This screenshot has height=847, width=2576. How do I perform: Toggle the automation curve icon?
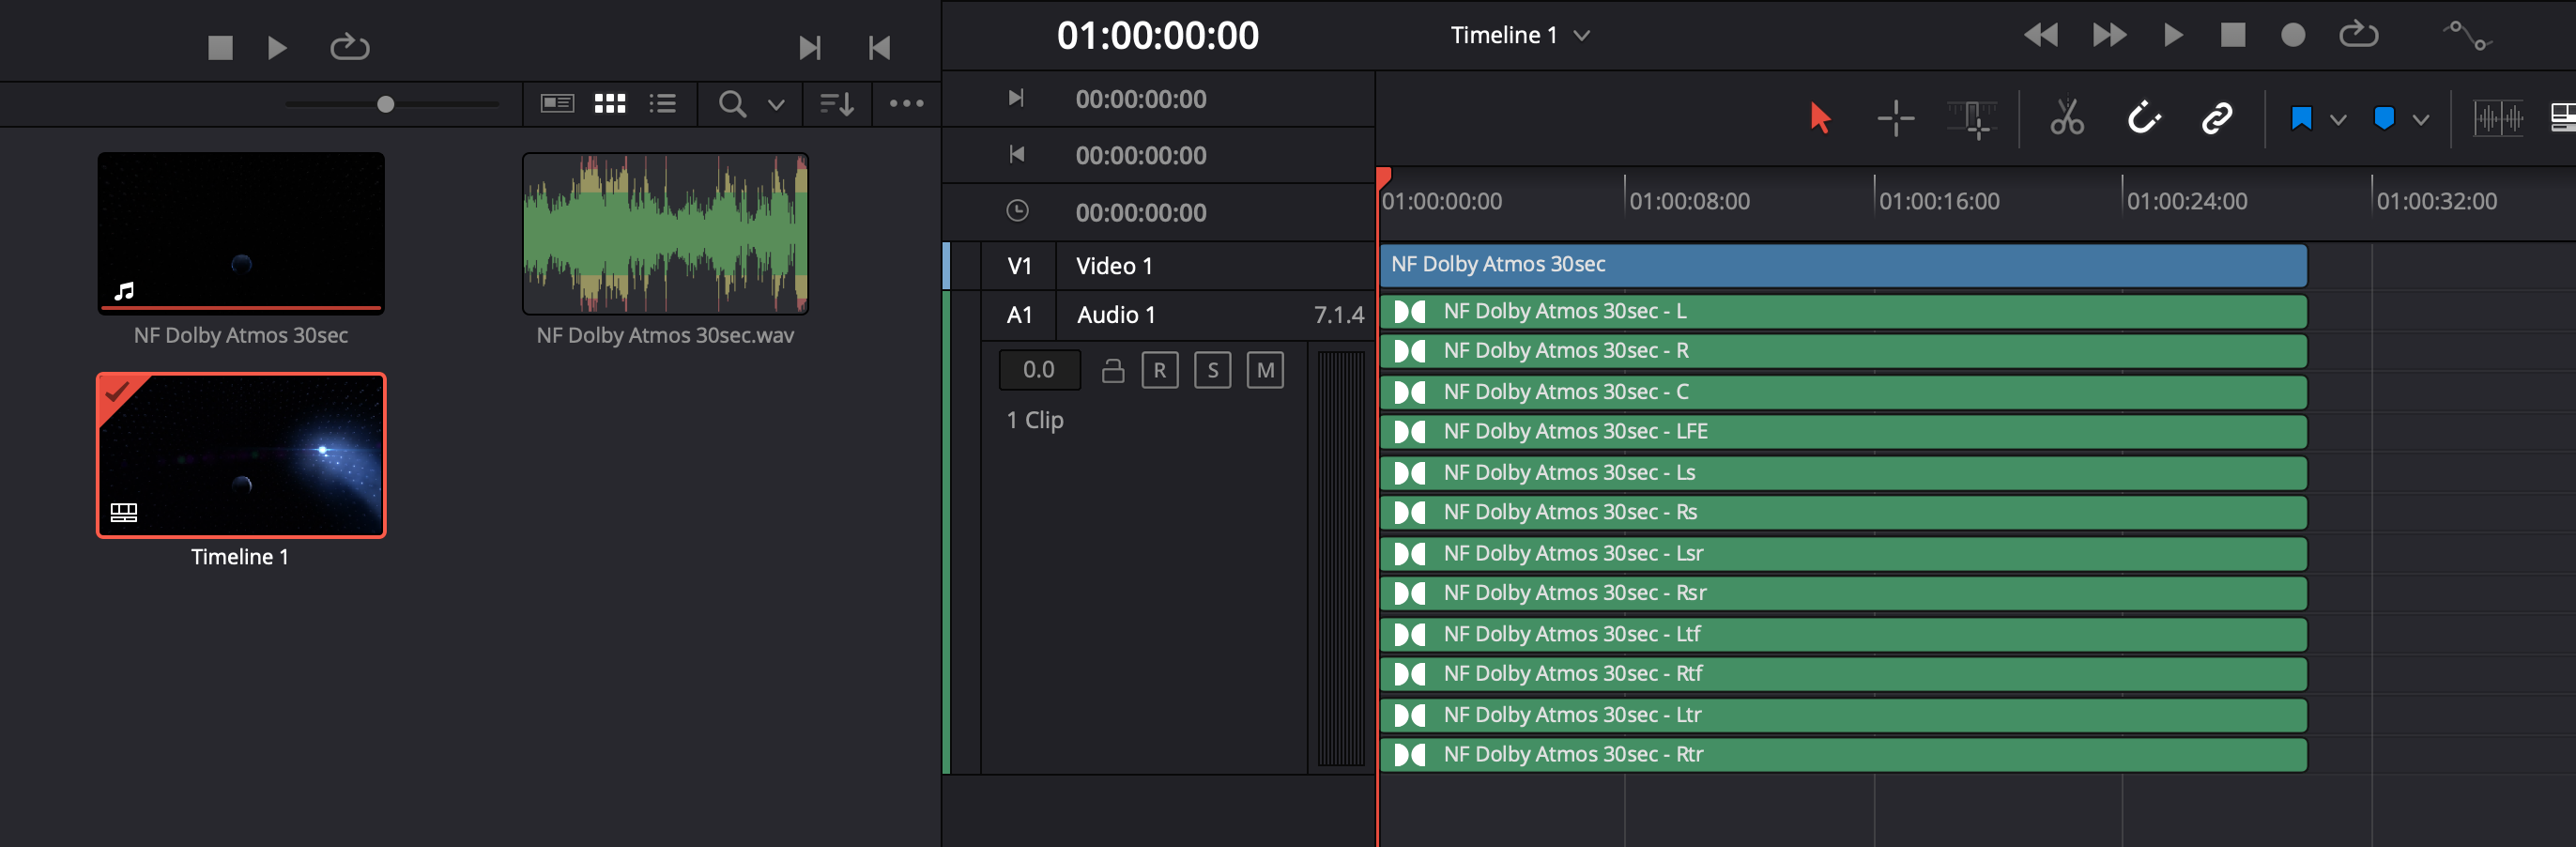point(2467,35)
